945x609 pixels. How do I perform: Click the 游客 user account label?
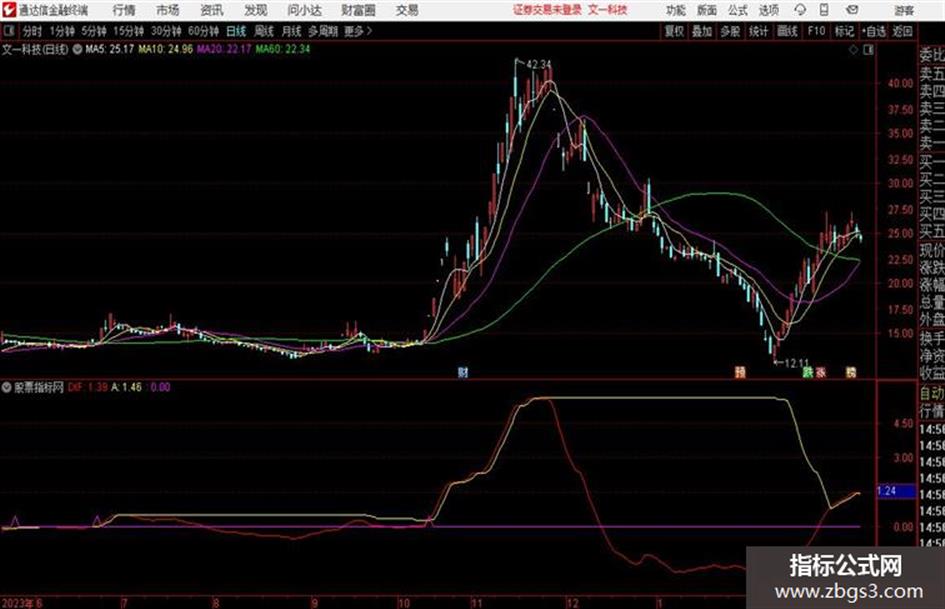tap(903, 10)
